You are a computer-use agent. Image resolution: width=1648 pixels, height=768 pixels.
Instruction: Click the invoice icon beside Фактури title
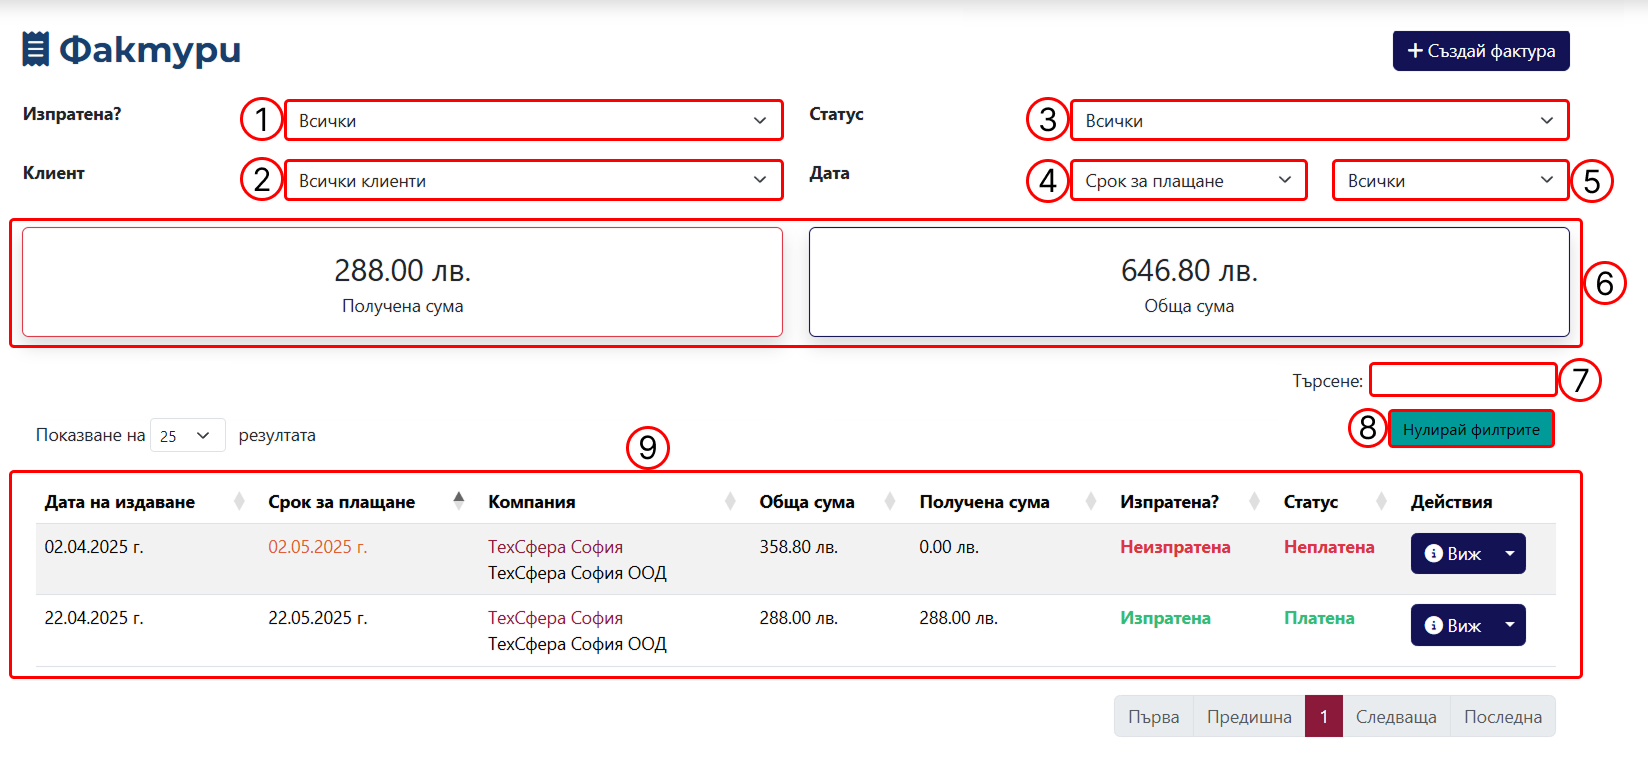(36, 49)
